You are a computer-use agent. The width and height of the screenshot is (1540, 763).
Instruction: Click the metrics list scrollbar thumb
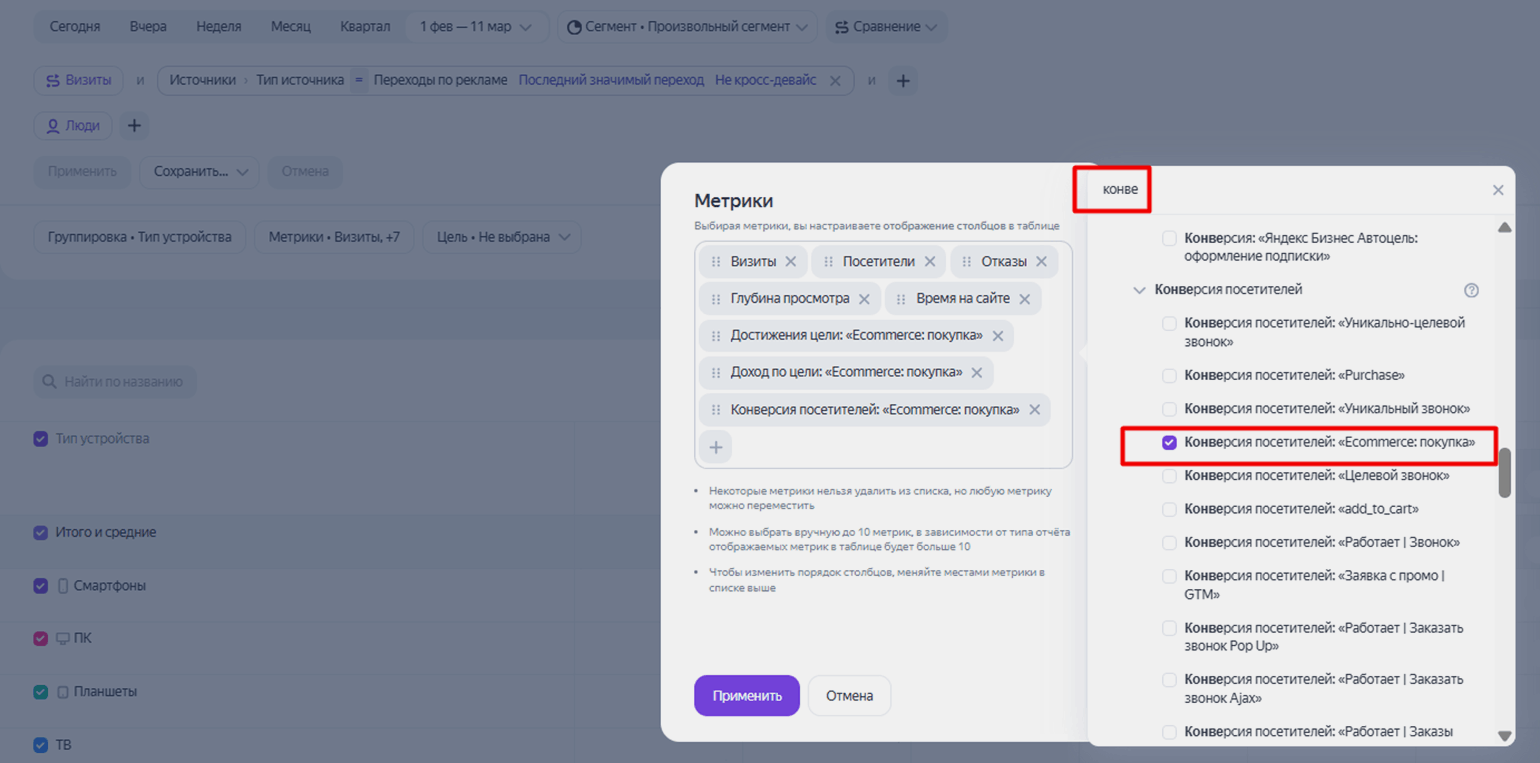click(x=1504, y=472)
